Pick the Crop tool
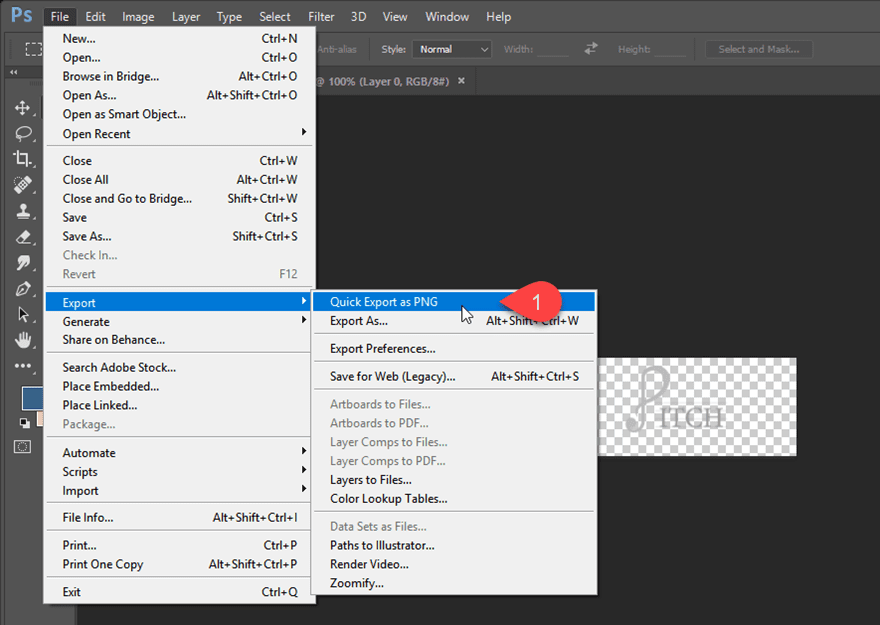 point(22,159)
